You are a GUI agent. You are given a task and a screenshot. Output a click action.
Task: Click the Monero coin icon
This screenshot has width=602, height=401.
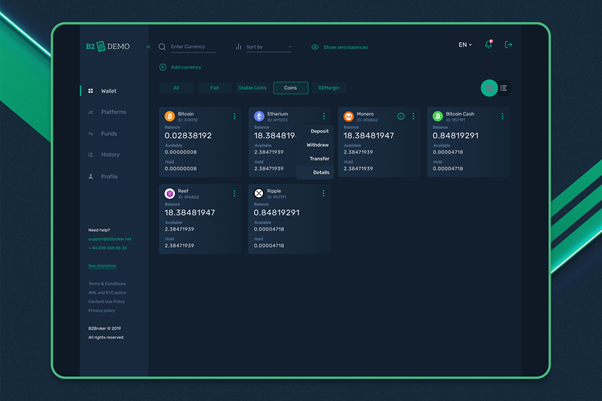click(x=349, y=116)
